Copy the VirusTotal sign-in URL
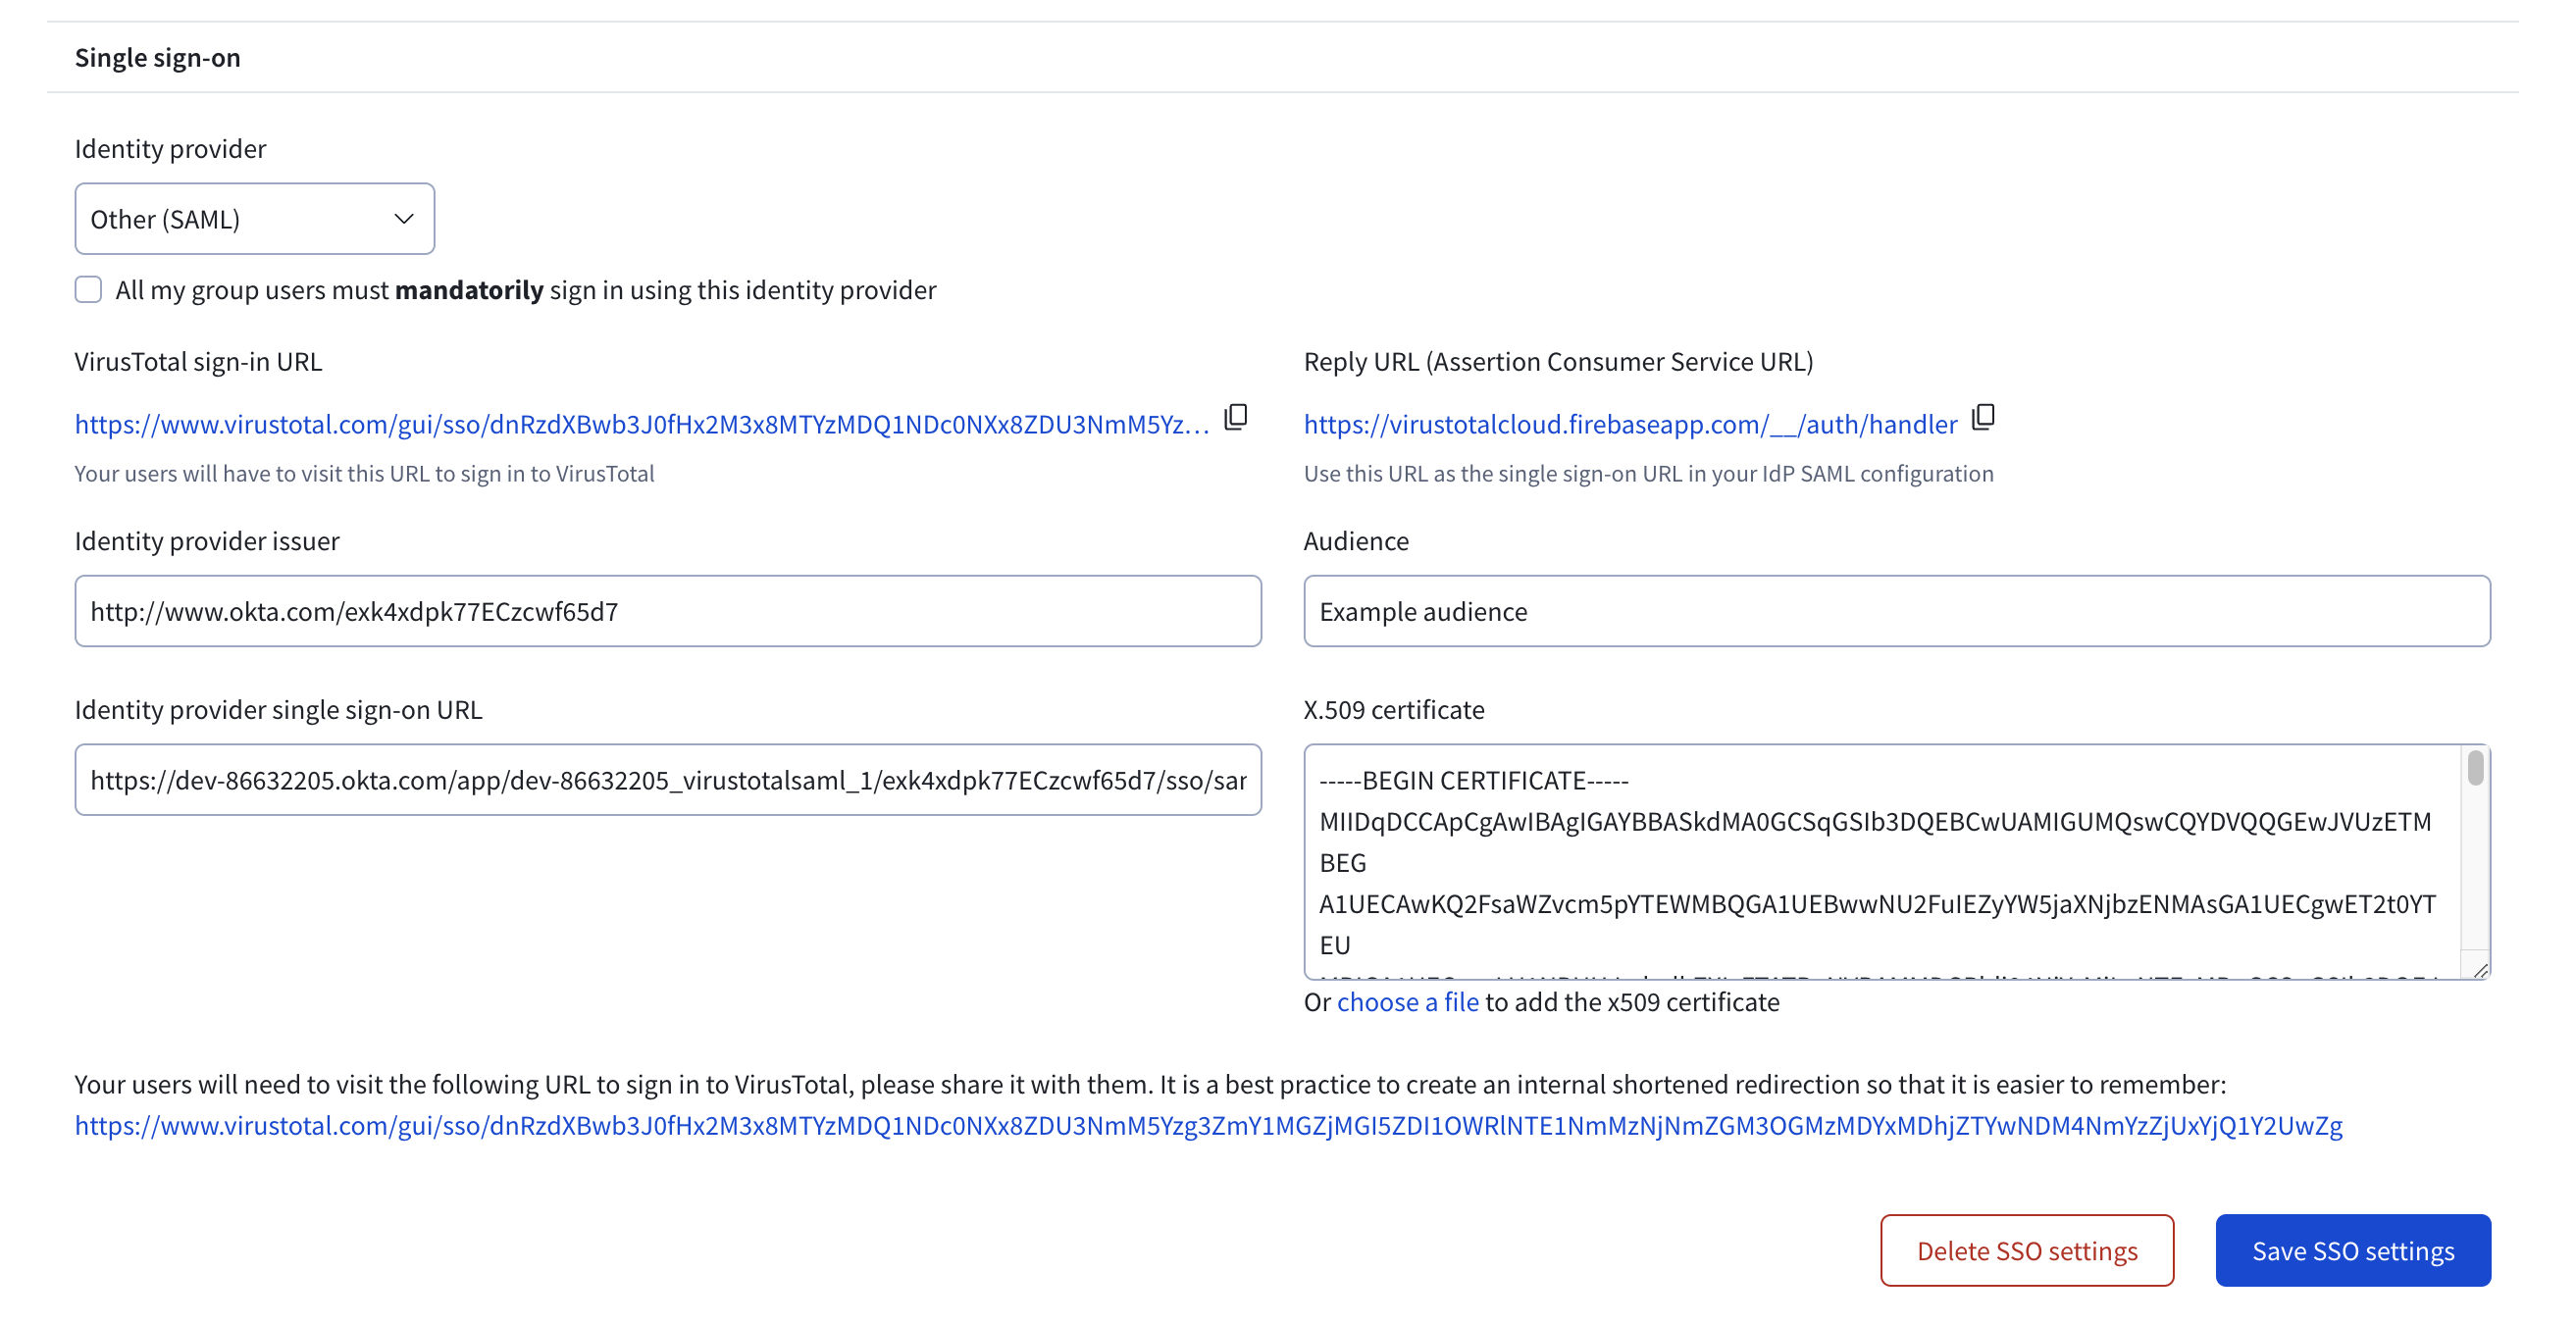 (1236, 417)
